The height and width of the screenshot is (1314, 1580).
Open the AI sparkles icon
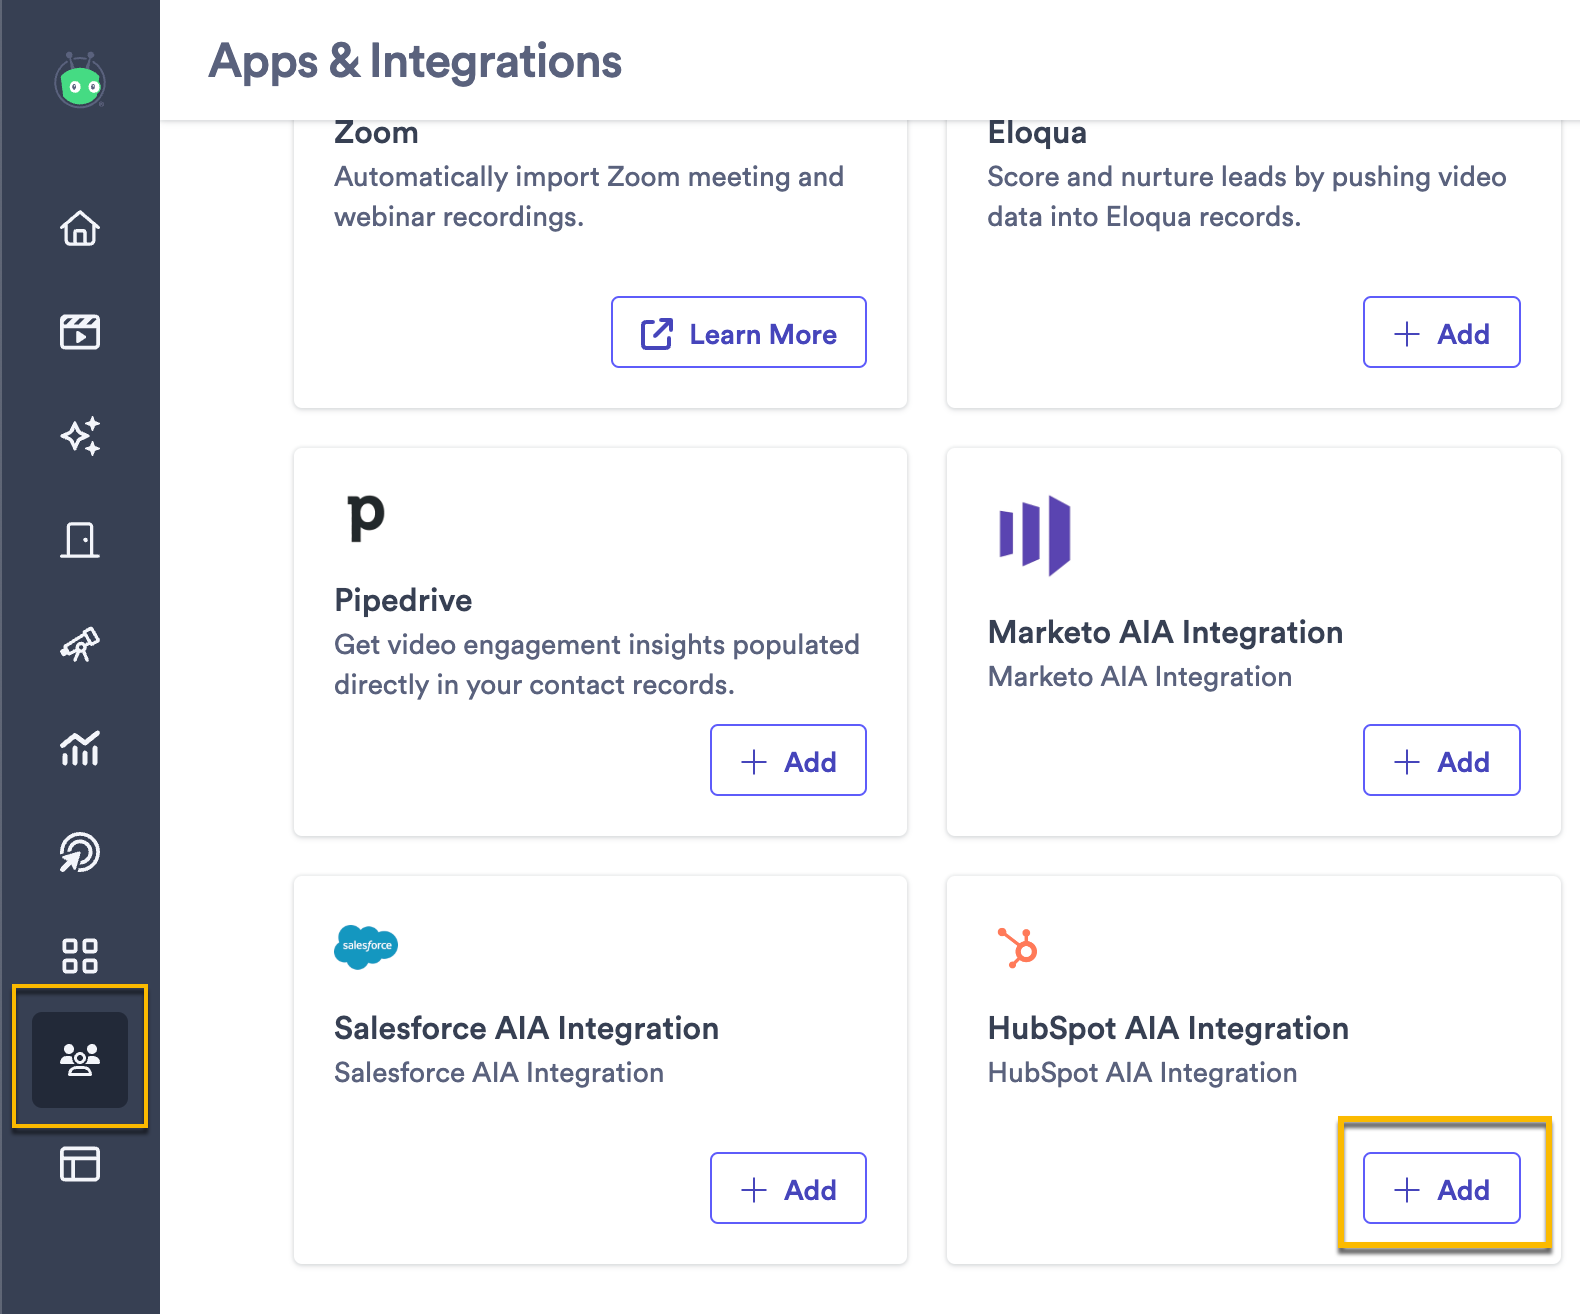pyautogui.click(x=80, y=436)
